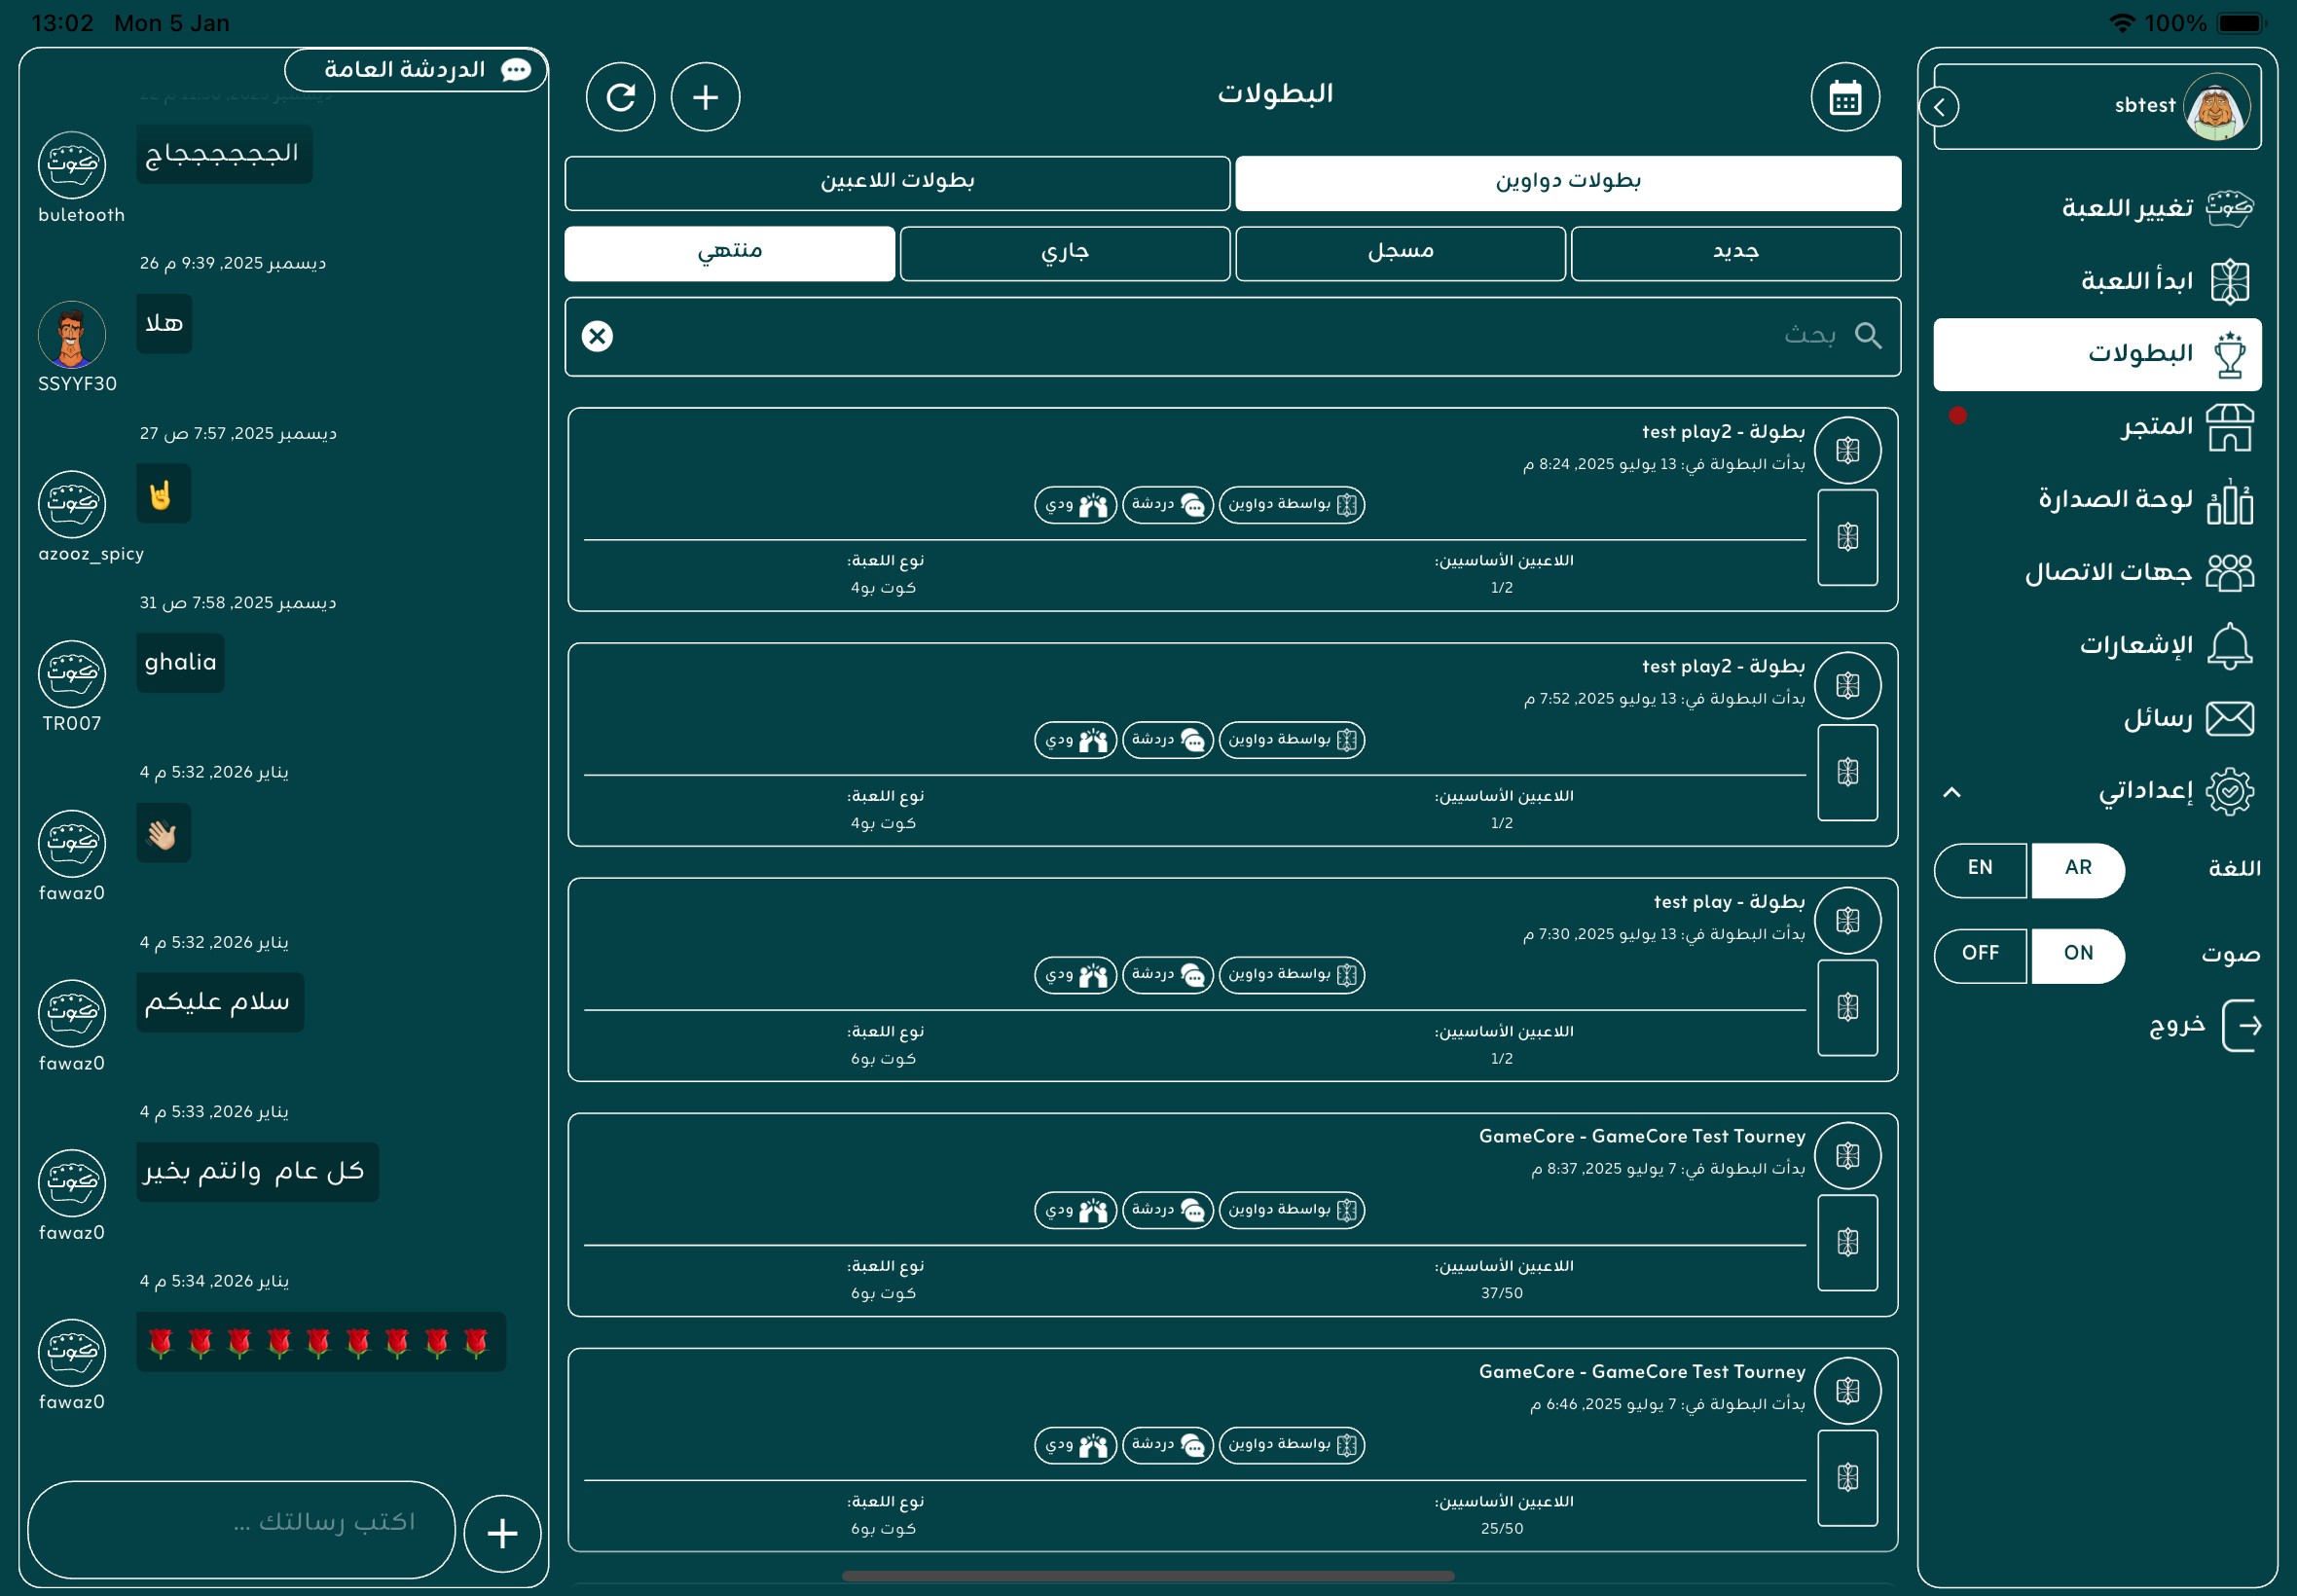Select AR language option
2297x1596 pixels.
click(x=2077, y=868)
